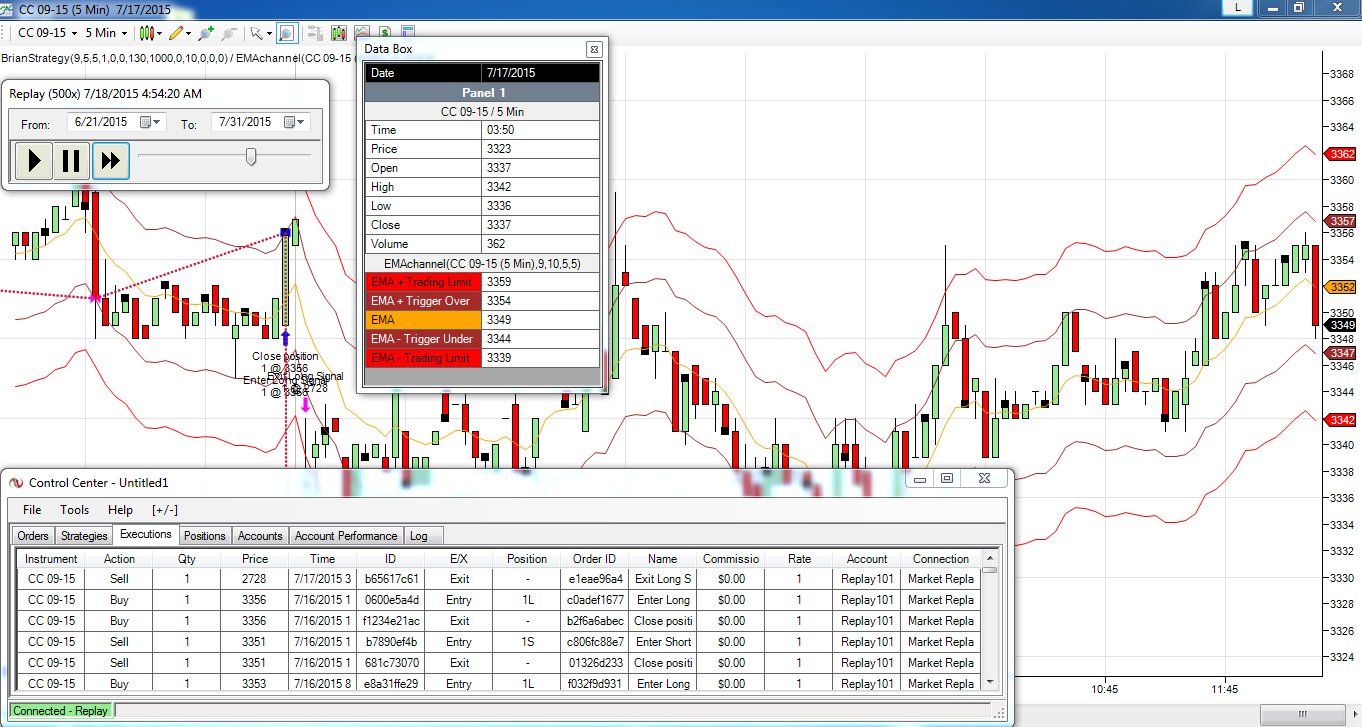The width and height of the screenshot is (1362, 727).
Task: Click the Exit Long S name cell
Action: coord(662,579)
